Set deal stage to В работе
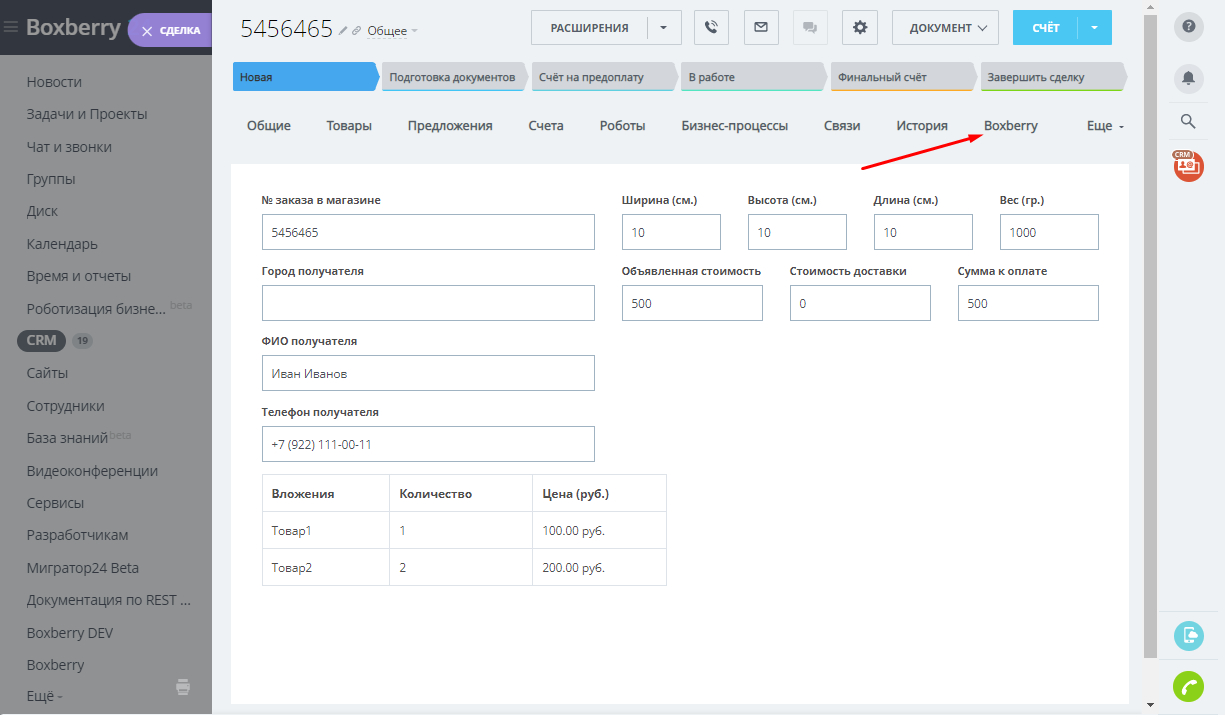 coord(753,77)
